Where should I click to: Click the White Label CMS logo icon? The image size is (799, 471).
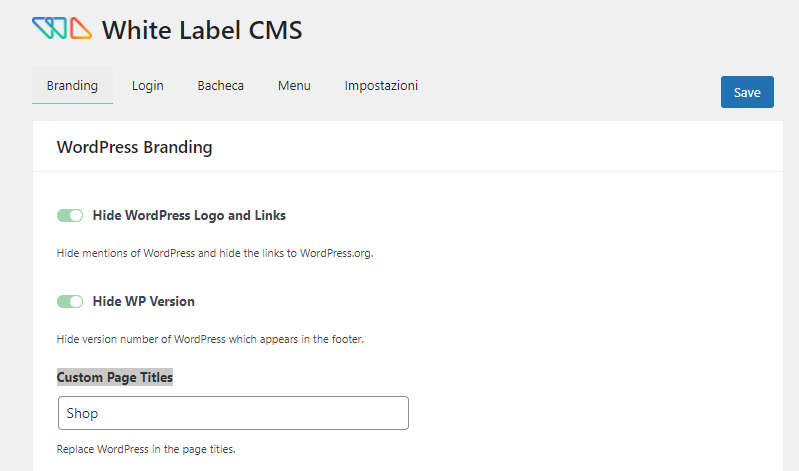(61, 29)
